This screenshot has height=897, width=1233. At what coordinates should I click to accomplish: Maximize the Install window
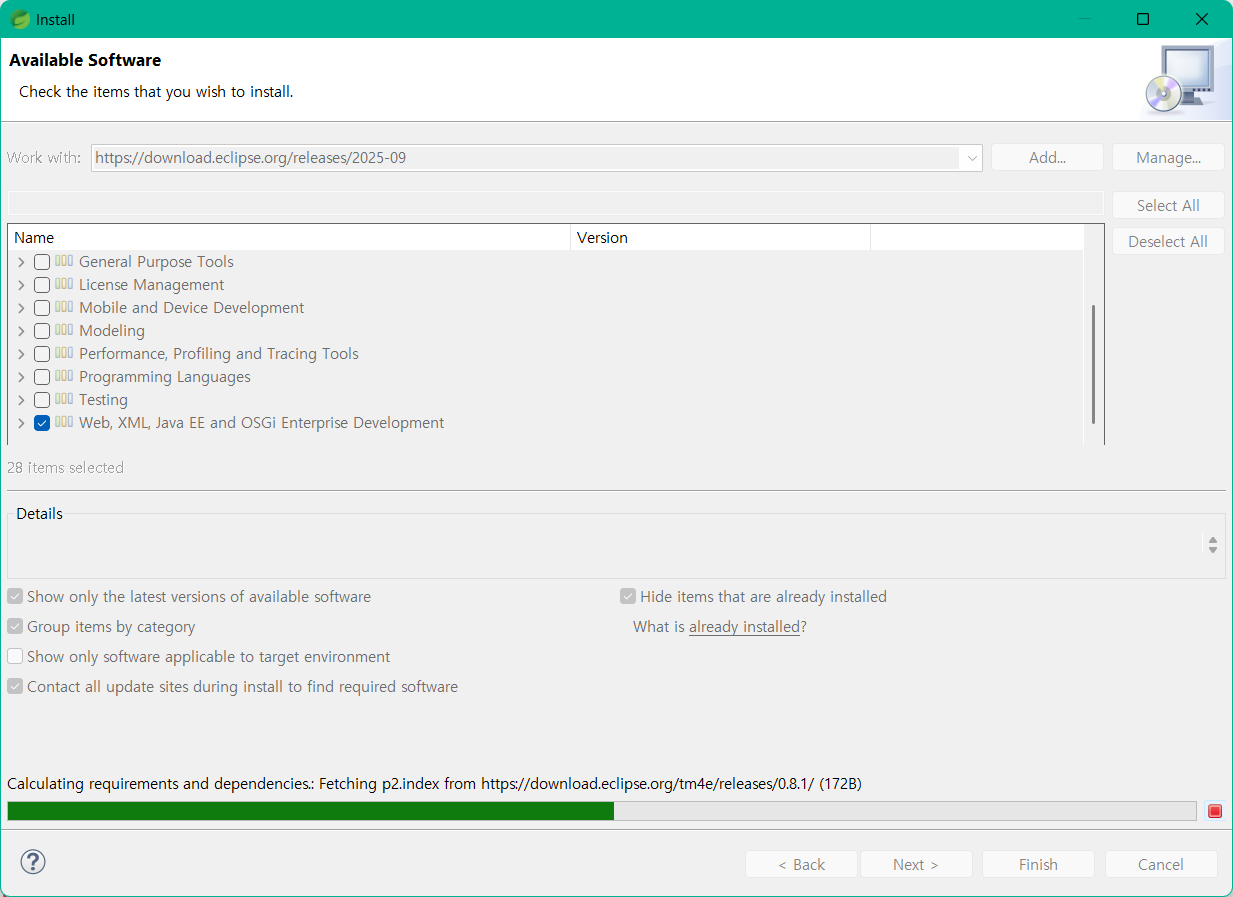pos(1143,19)
